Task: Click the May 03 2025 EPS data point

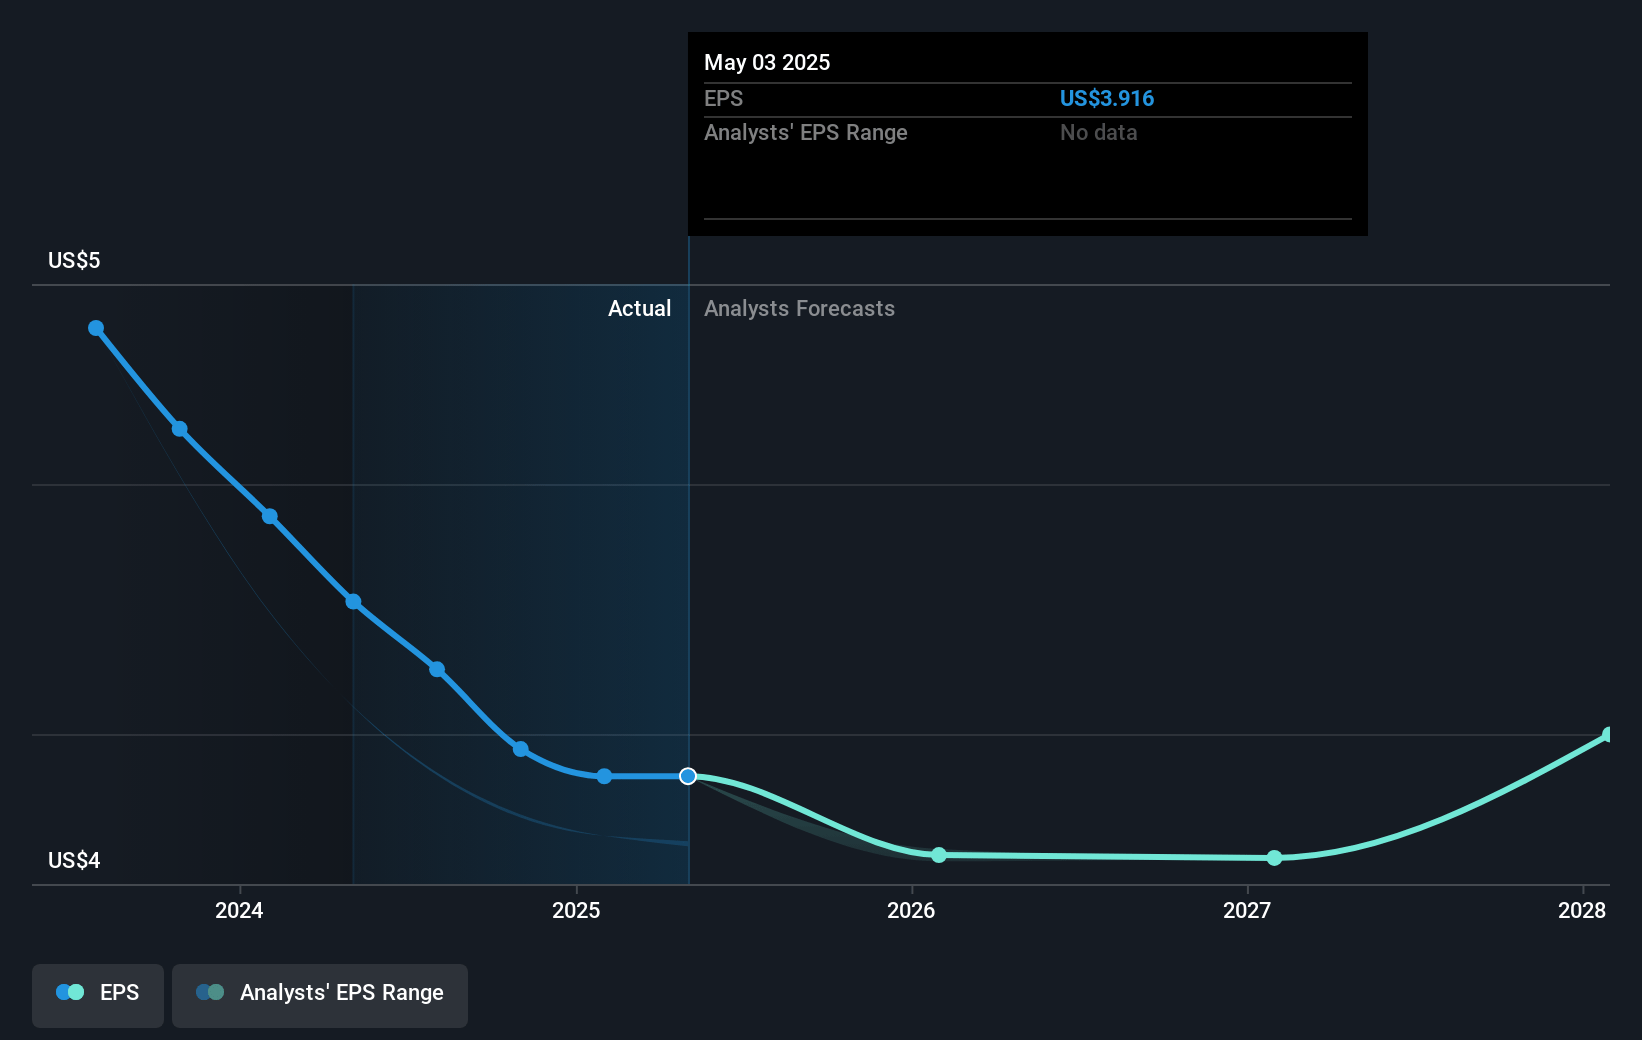Action: pyautogui.click(x=688, y=776)
